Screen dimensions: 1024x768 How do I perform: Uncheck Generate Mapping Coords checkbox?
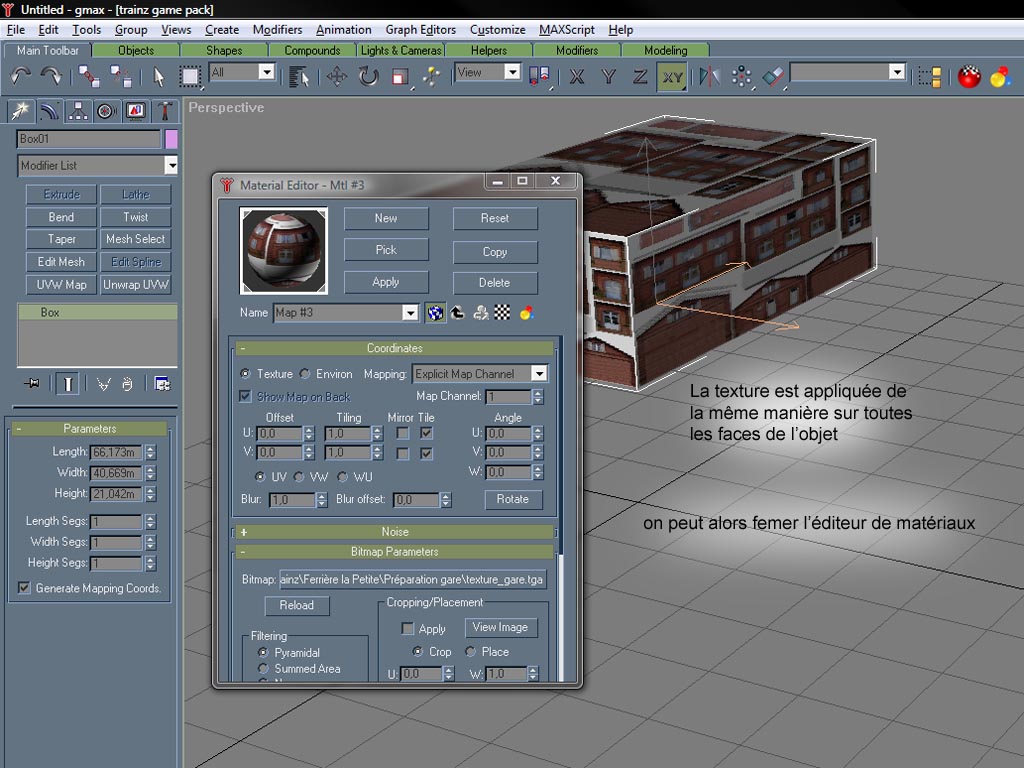click(x=24, y=588)
